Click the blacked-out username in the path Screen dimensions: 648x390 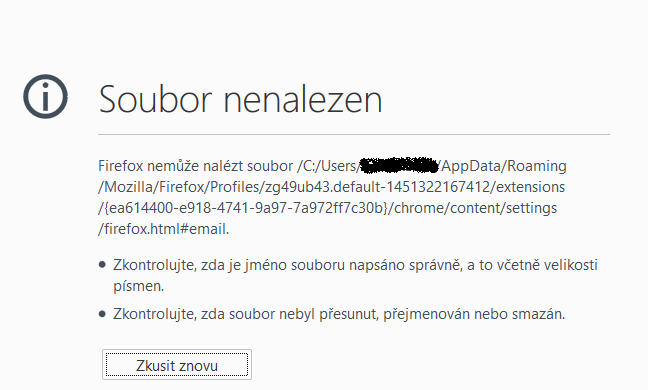(399, 165)
